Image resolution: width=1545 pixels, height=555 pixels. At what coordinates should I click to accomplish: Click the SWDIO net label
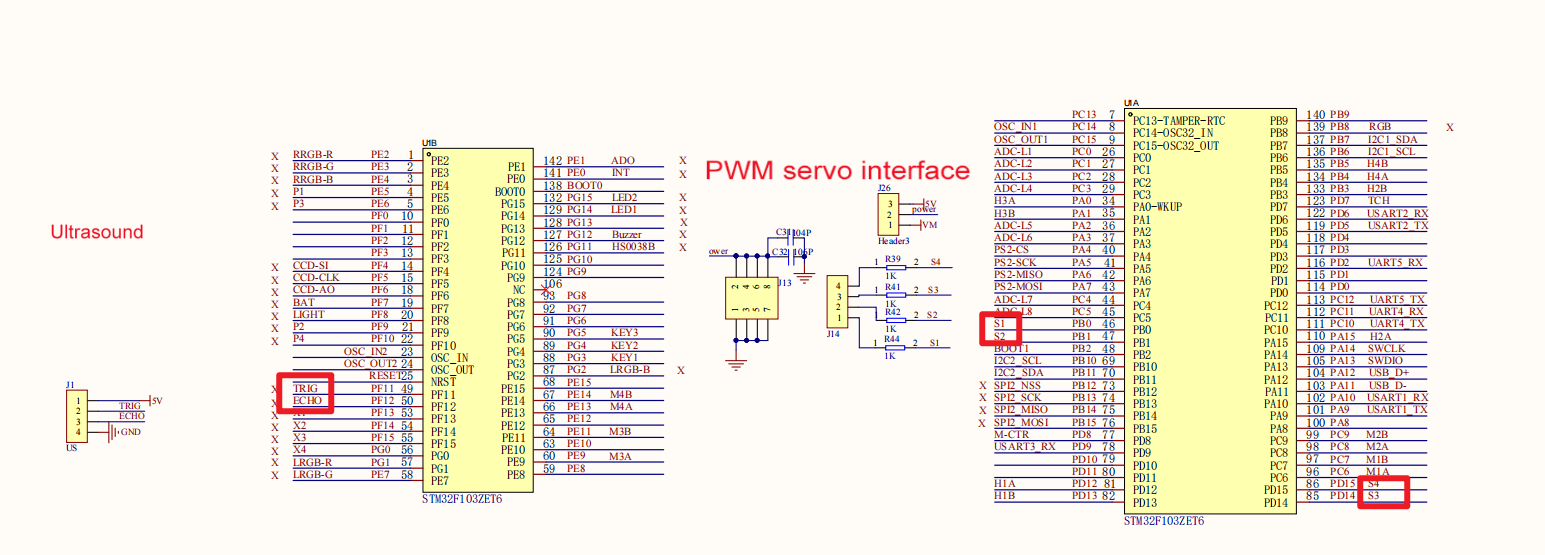point(1387,360)
